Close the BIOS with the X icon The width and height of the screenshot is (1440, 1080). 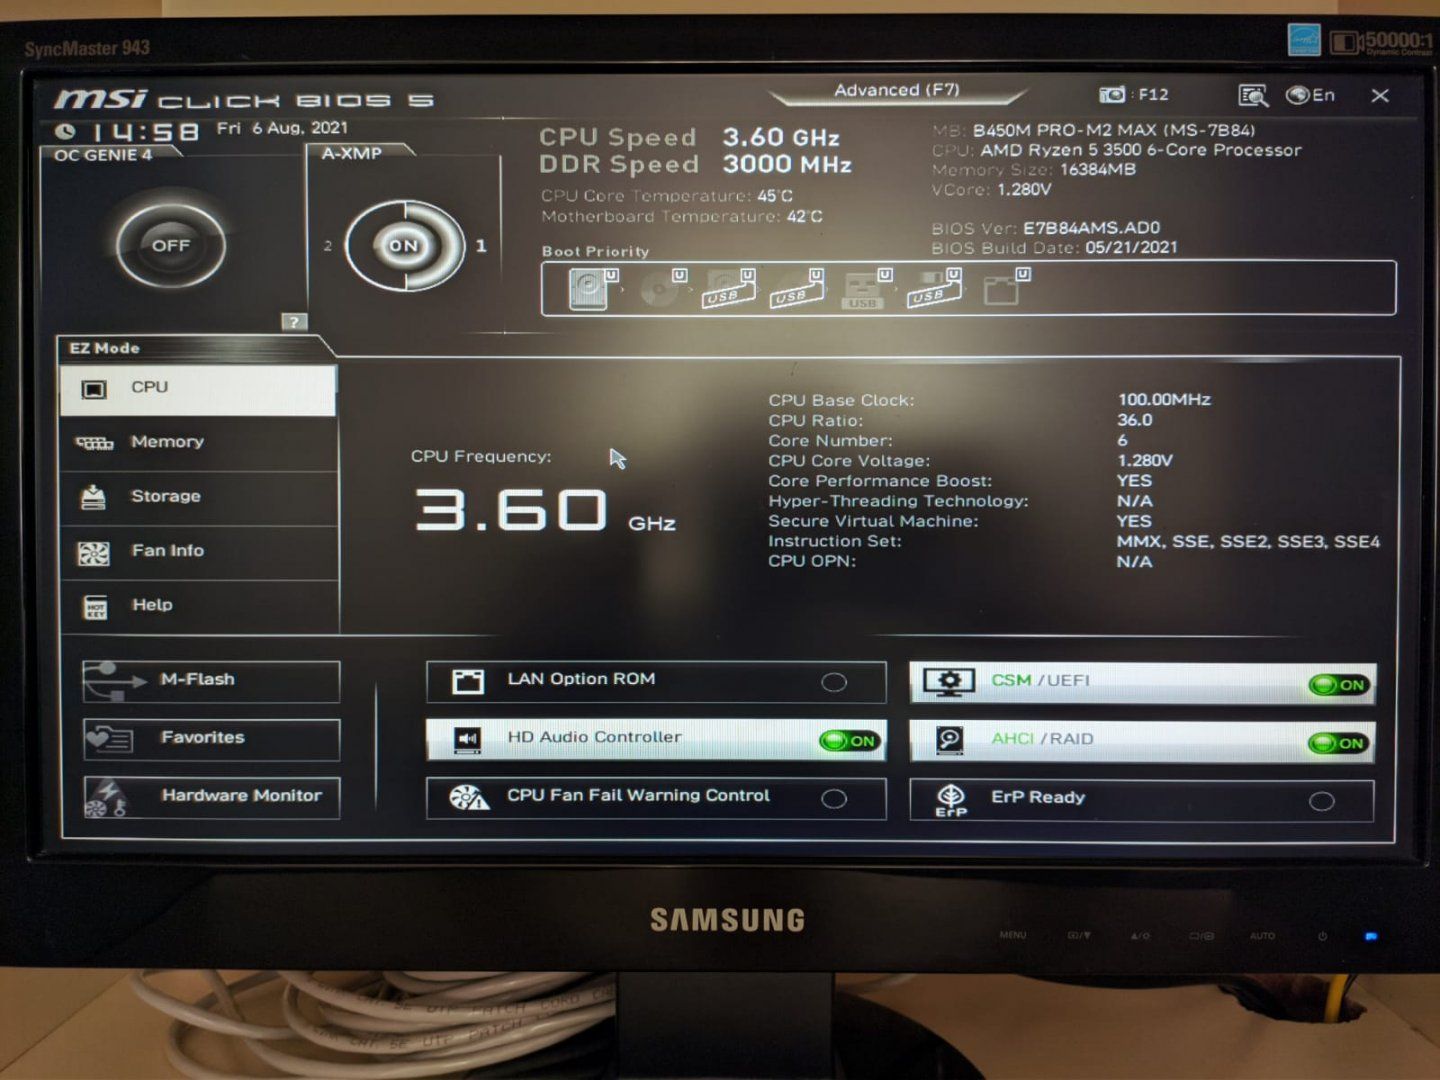(1380, 95)
